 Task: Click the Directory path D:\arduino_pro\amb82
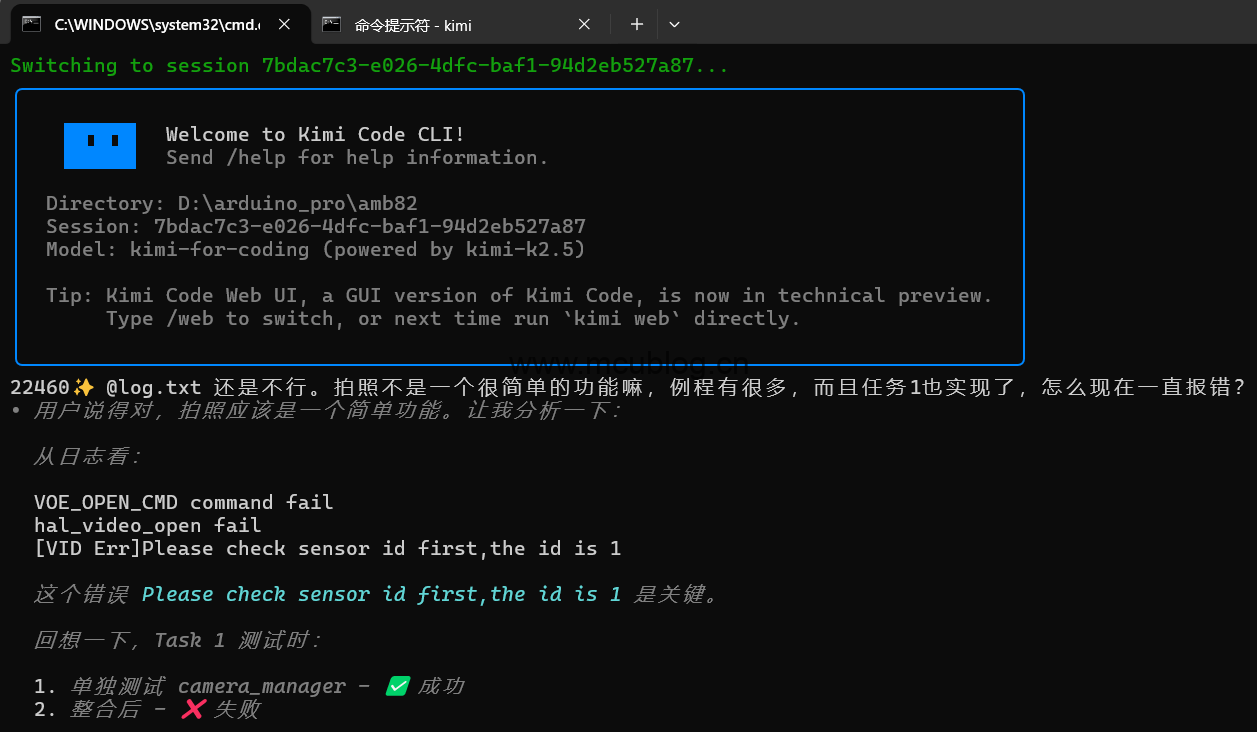297,204
